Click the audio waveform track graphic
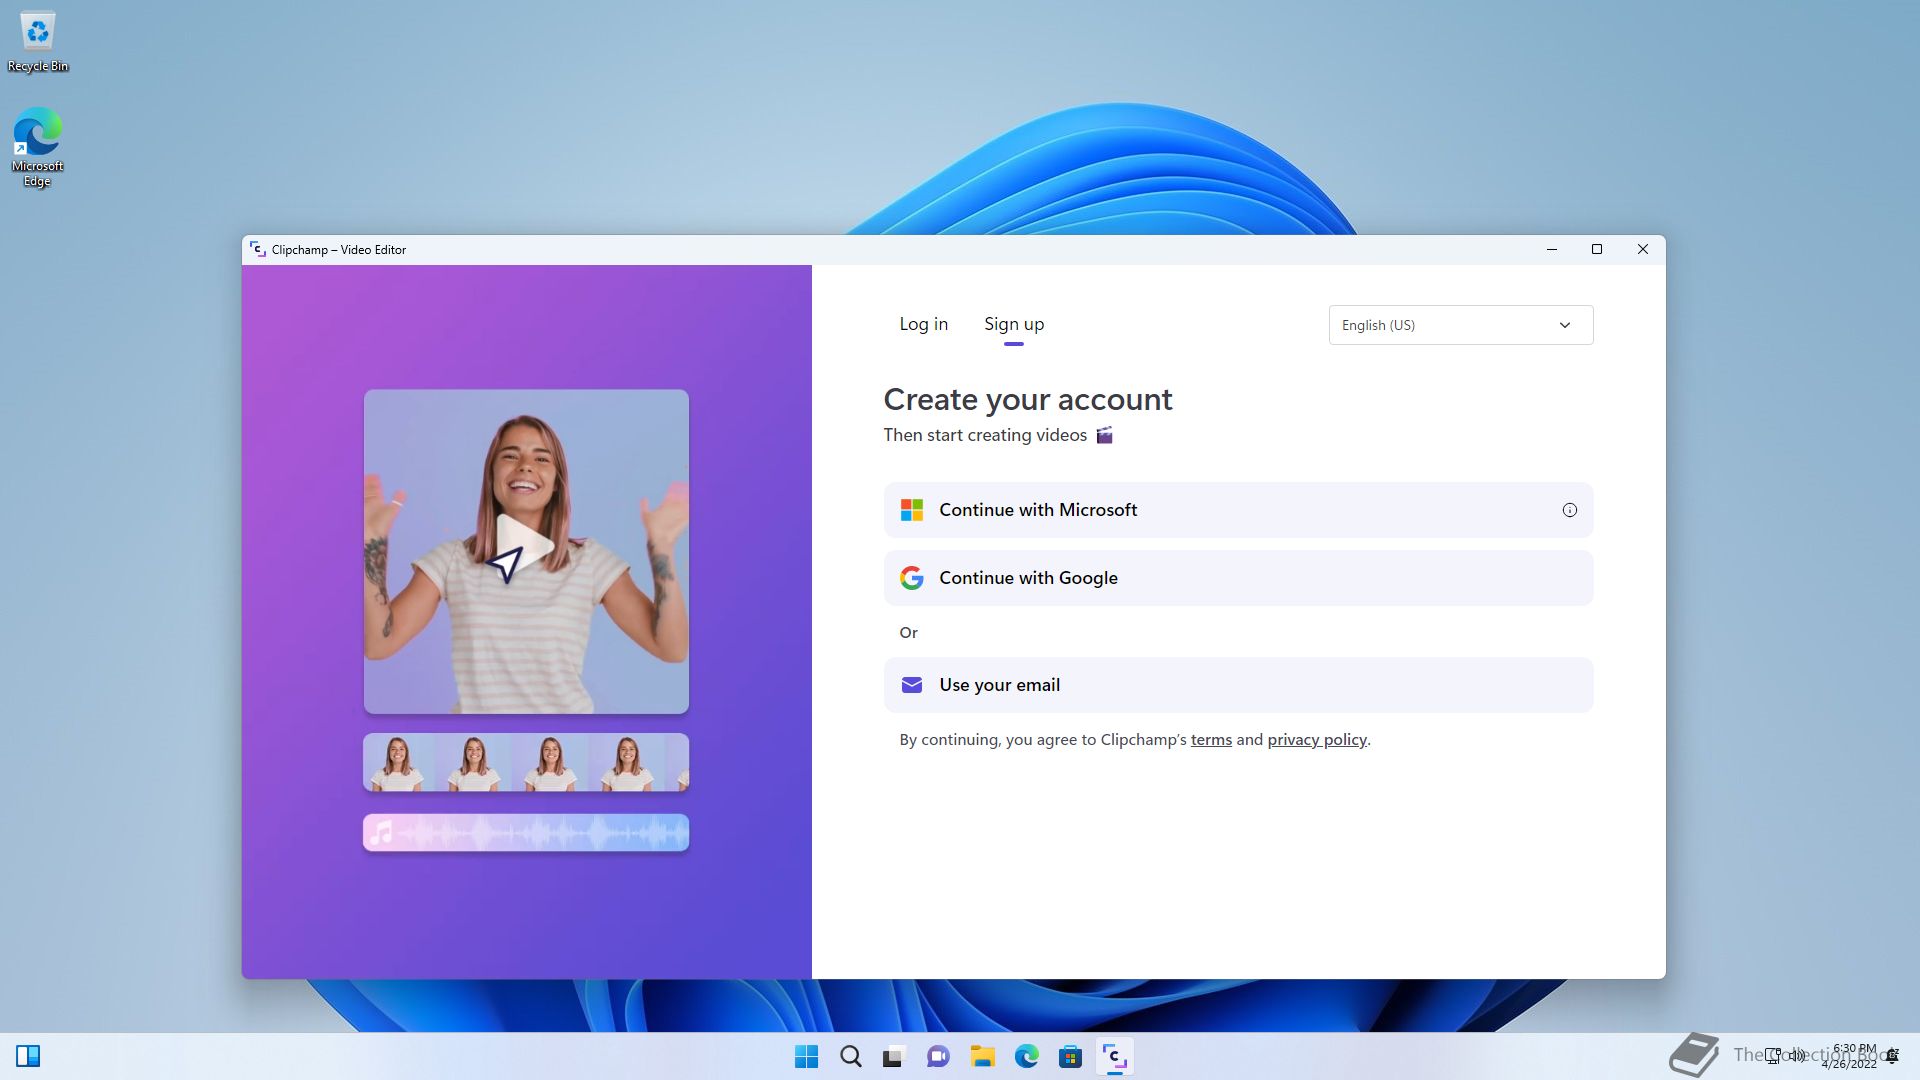This screenshot has height=1080, width=1920. click(526, 832)
